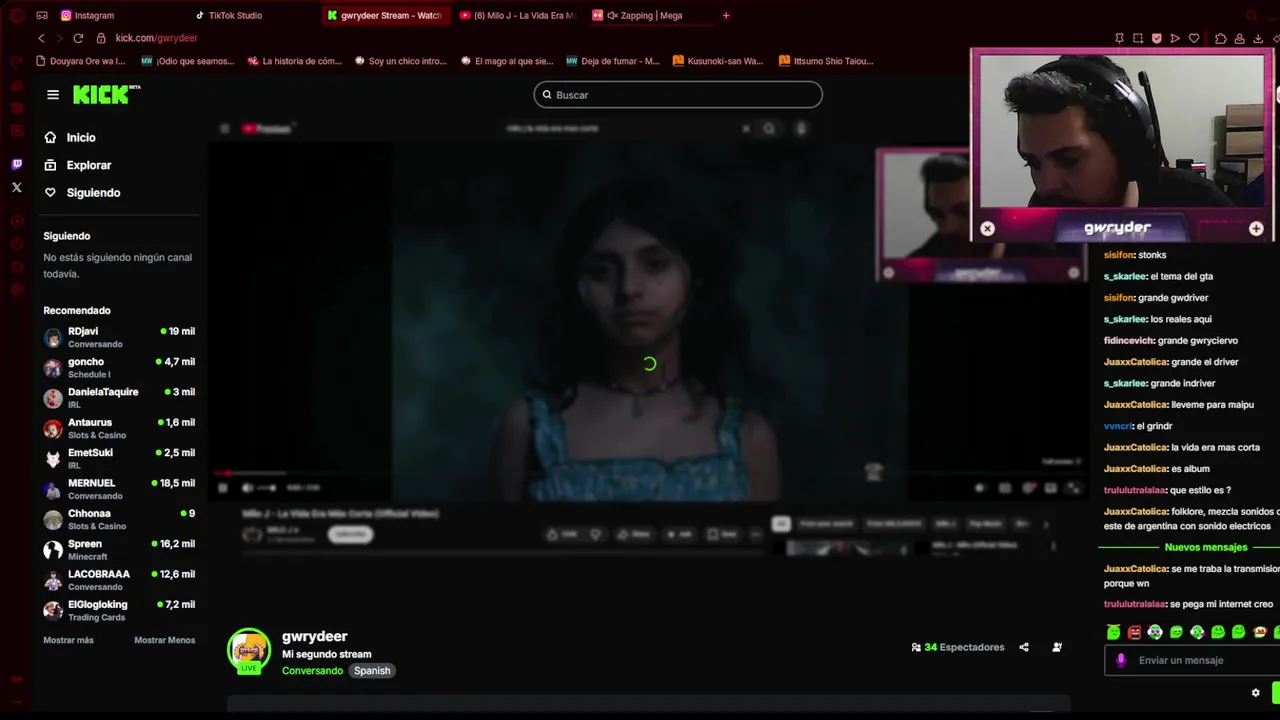The width and height of the screenshot is (1280, 720).
Task: Switch to the Milo J YouTube tab
Action: click(517, 15)
